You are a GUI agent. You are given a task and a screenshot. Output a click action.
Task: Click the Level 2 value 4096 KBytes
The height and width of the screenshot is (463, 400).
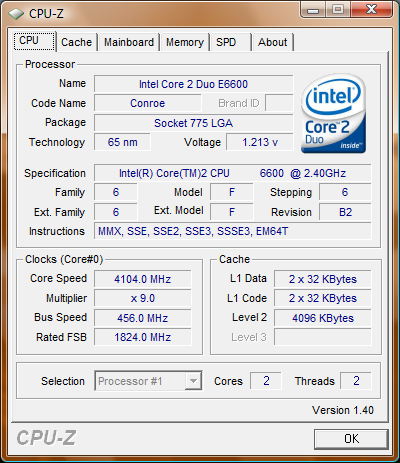pyautogui.click(x=323, y=318)
